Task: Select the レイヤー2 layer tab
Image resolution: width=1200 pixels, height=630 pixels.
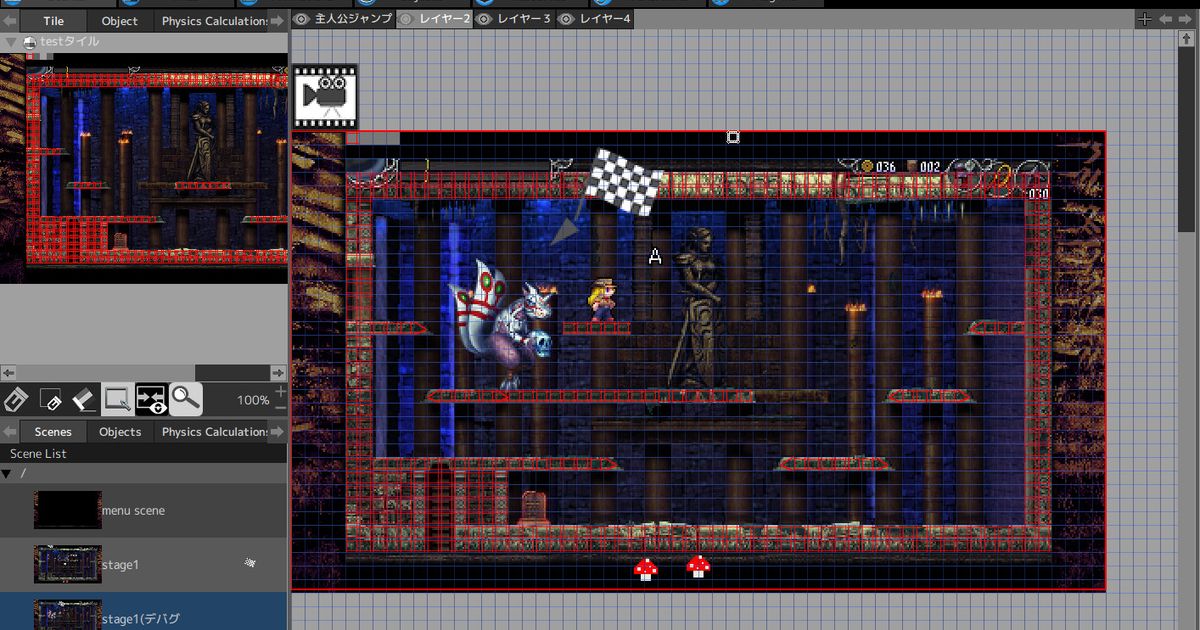Action: pyautogui.click(x=434, y=19)
